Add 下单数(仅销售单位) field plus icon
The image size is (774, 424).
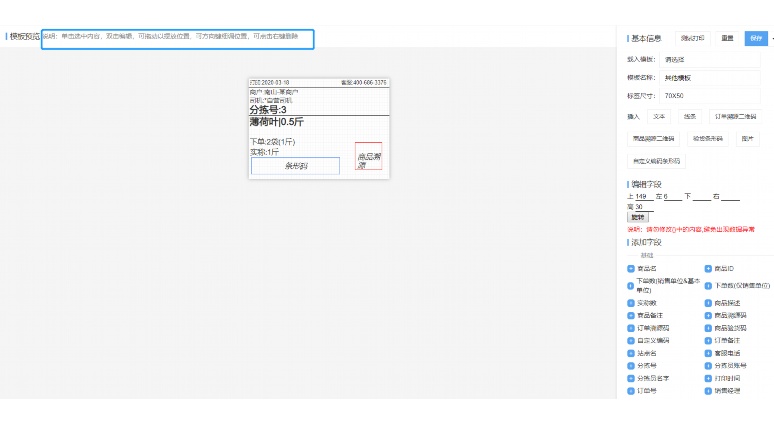pos(708,286)
